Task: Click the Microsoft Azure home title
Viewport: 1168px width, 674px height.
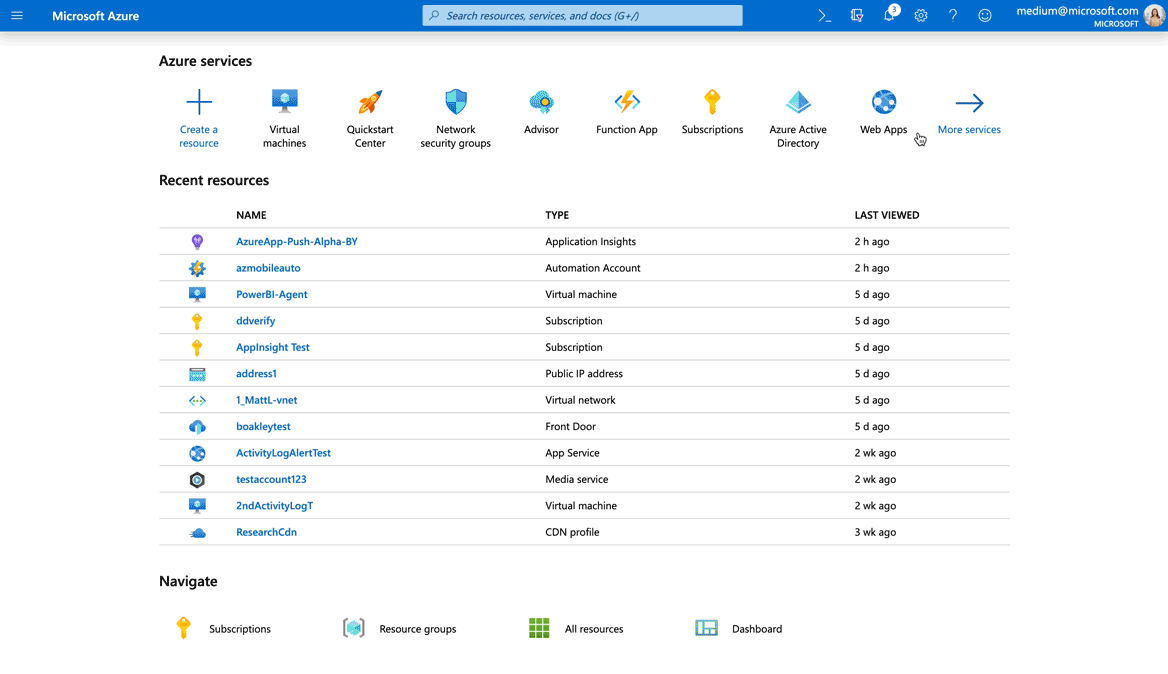Action: (x=95, y=16)
